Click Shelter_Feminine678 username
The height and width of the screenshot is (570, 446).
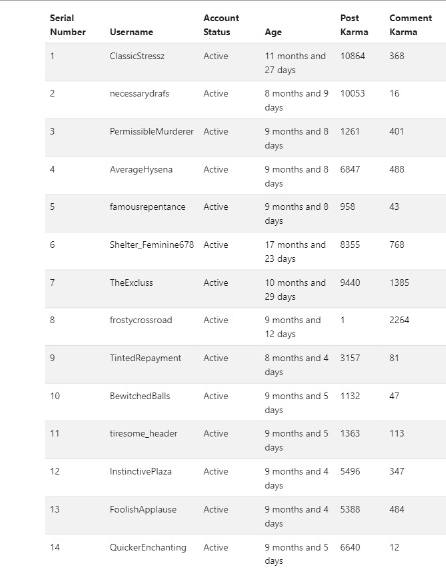point(152,245)
